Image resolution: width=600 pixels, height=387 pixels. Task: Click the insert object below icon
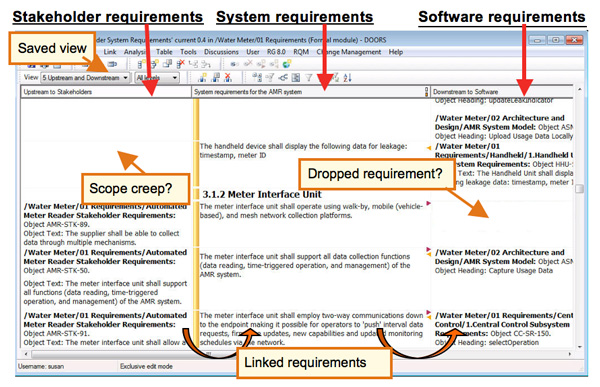click(x=154, y=64)
